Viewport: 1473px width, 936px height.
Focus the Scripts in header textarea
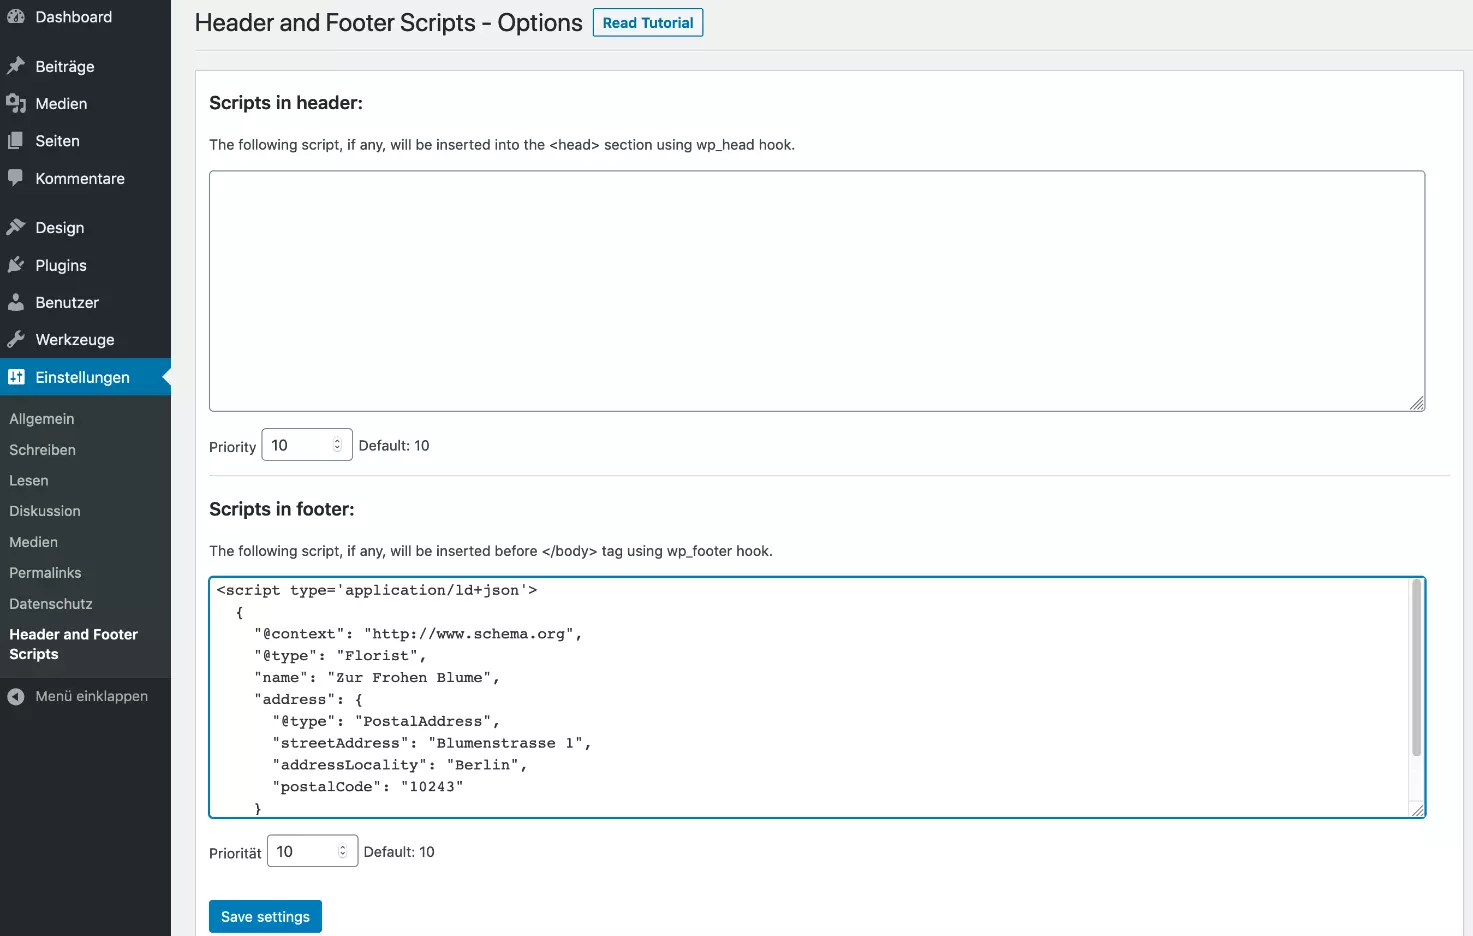[817, 291]
